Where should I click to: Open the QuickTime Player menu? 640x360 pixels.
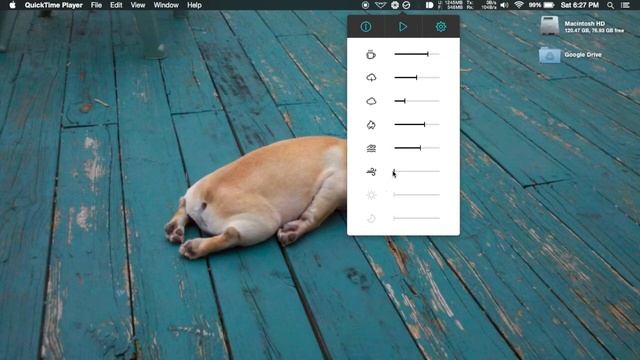(53, 5)
